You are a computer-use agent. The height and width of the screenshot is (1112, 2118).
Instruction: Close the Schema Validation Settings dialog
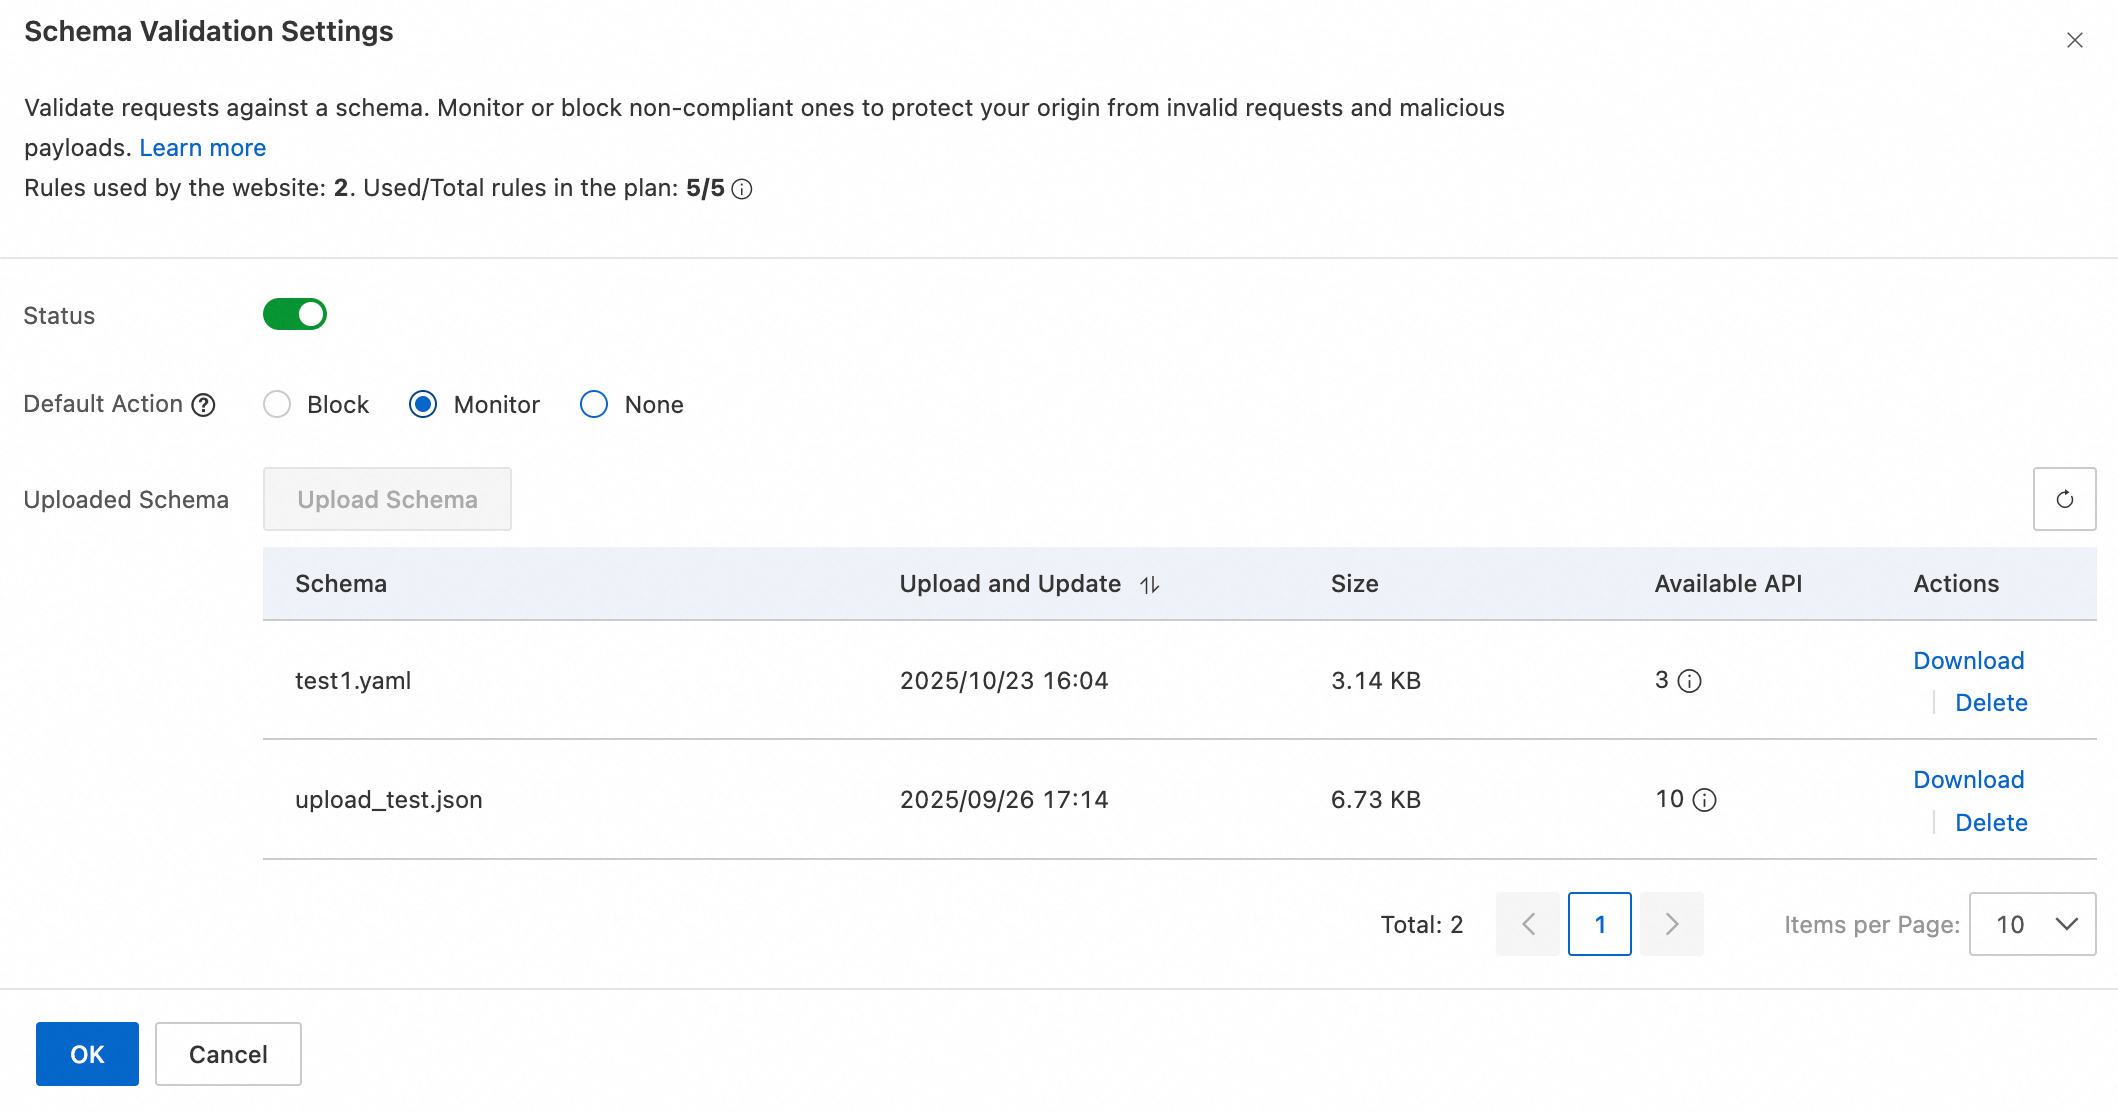tap(2075, 40)
